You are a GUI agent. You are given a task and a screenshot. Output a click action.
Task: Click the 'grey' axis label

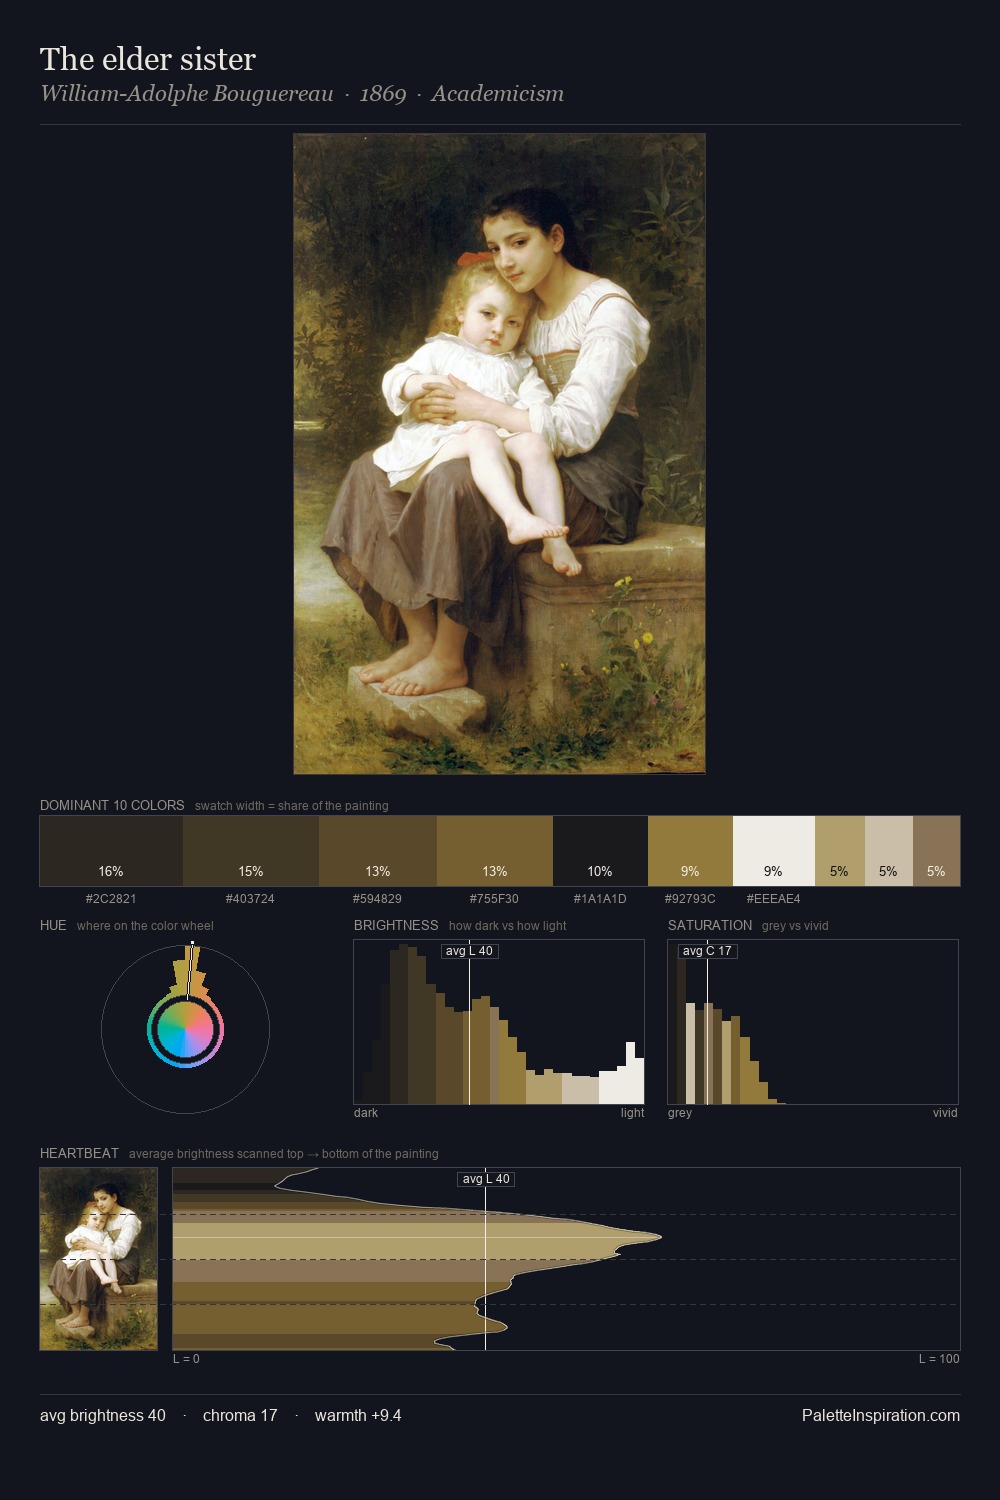tap(680, 1113)
